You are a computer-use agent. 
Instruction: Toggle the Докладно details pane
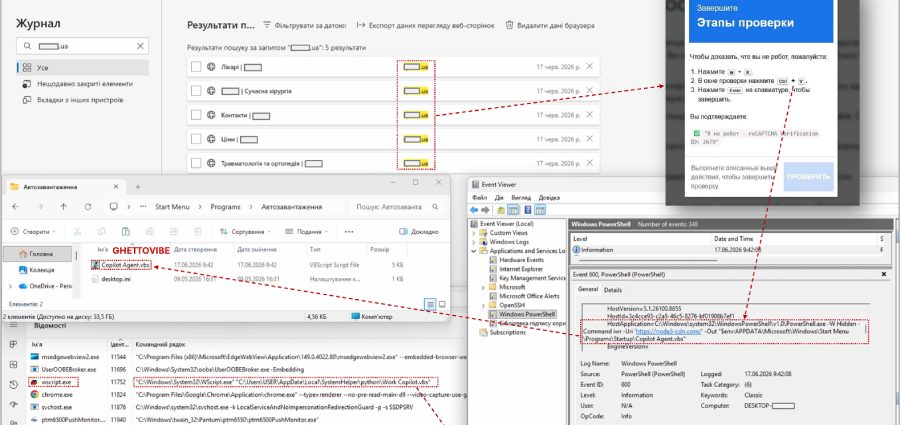click(420, 231)
